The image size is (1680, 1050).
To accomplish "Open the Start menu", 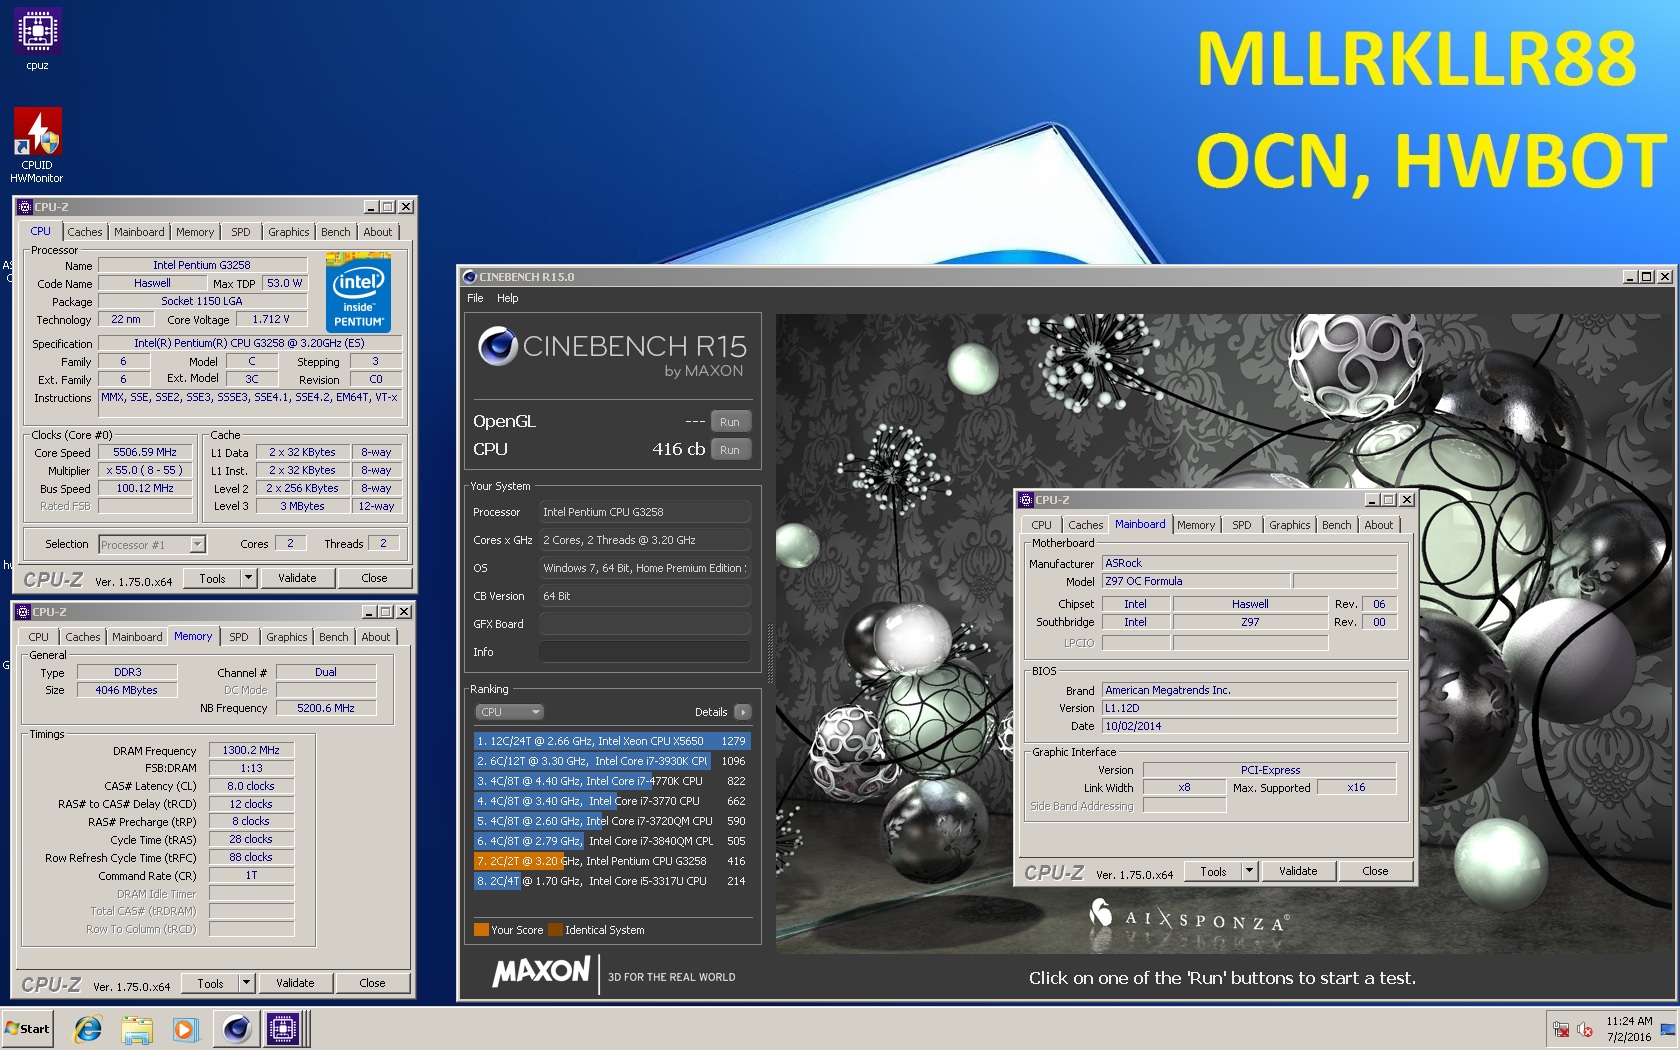I will 28,1028.
